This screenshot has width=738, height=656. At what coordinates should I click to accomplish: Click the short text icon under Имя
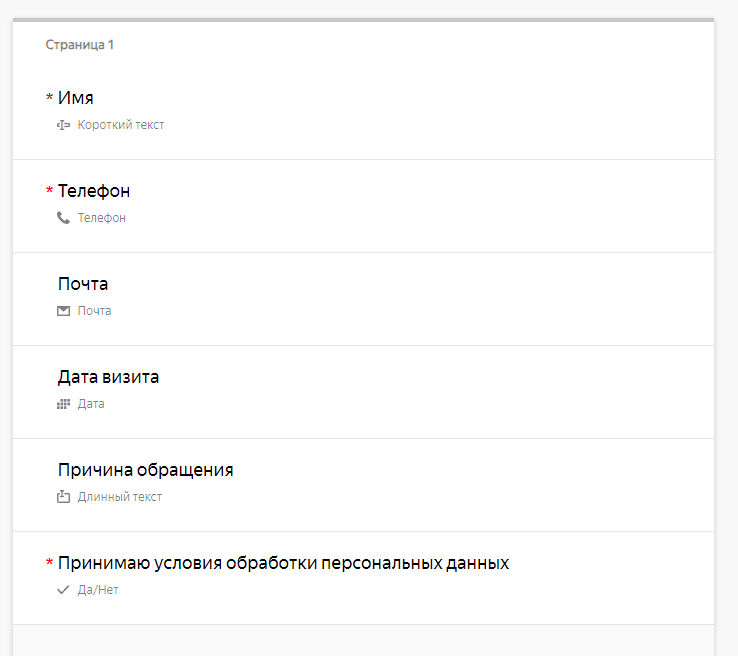point(64,125)
